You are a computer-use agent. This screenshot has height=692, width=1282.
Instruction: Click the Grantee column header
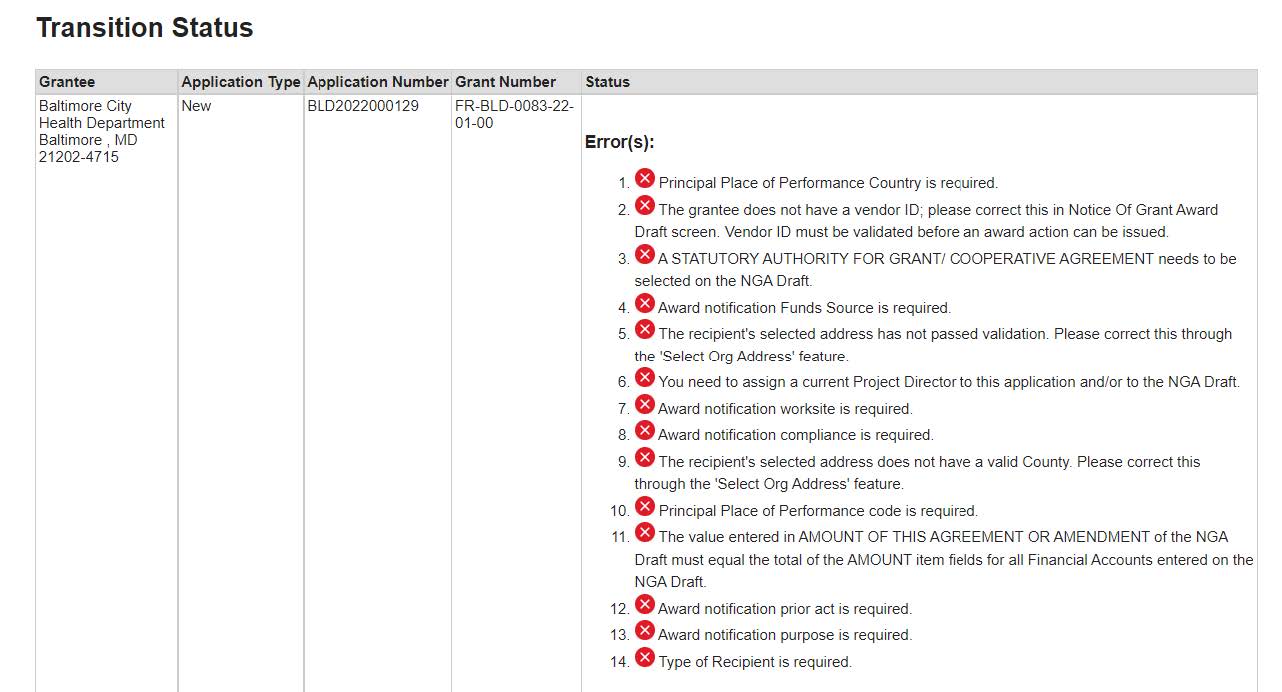click(67, 82)
